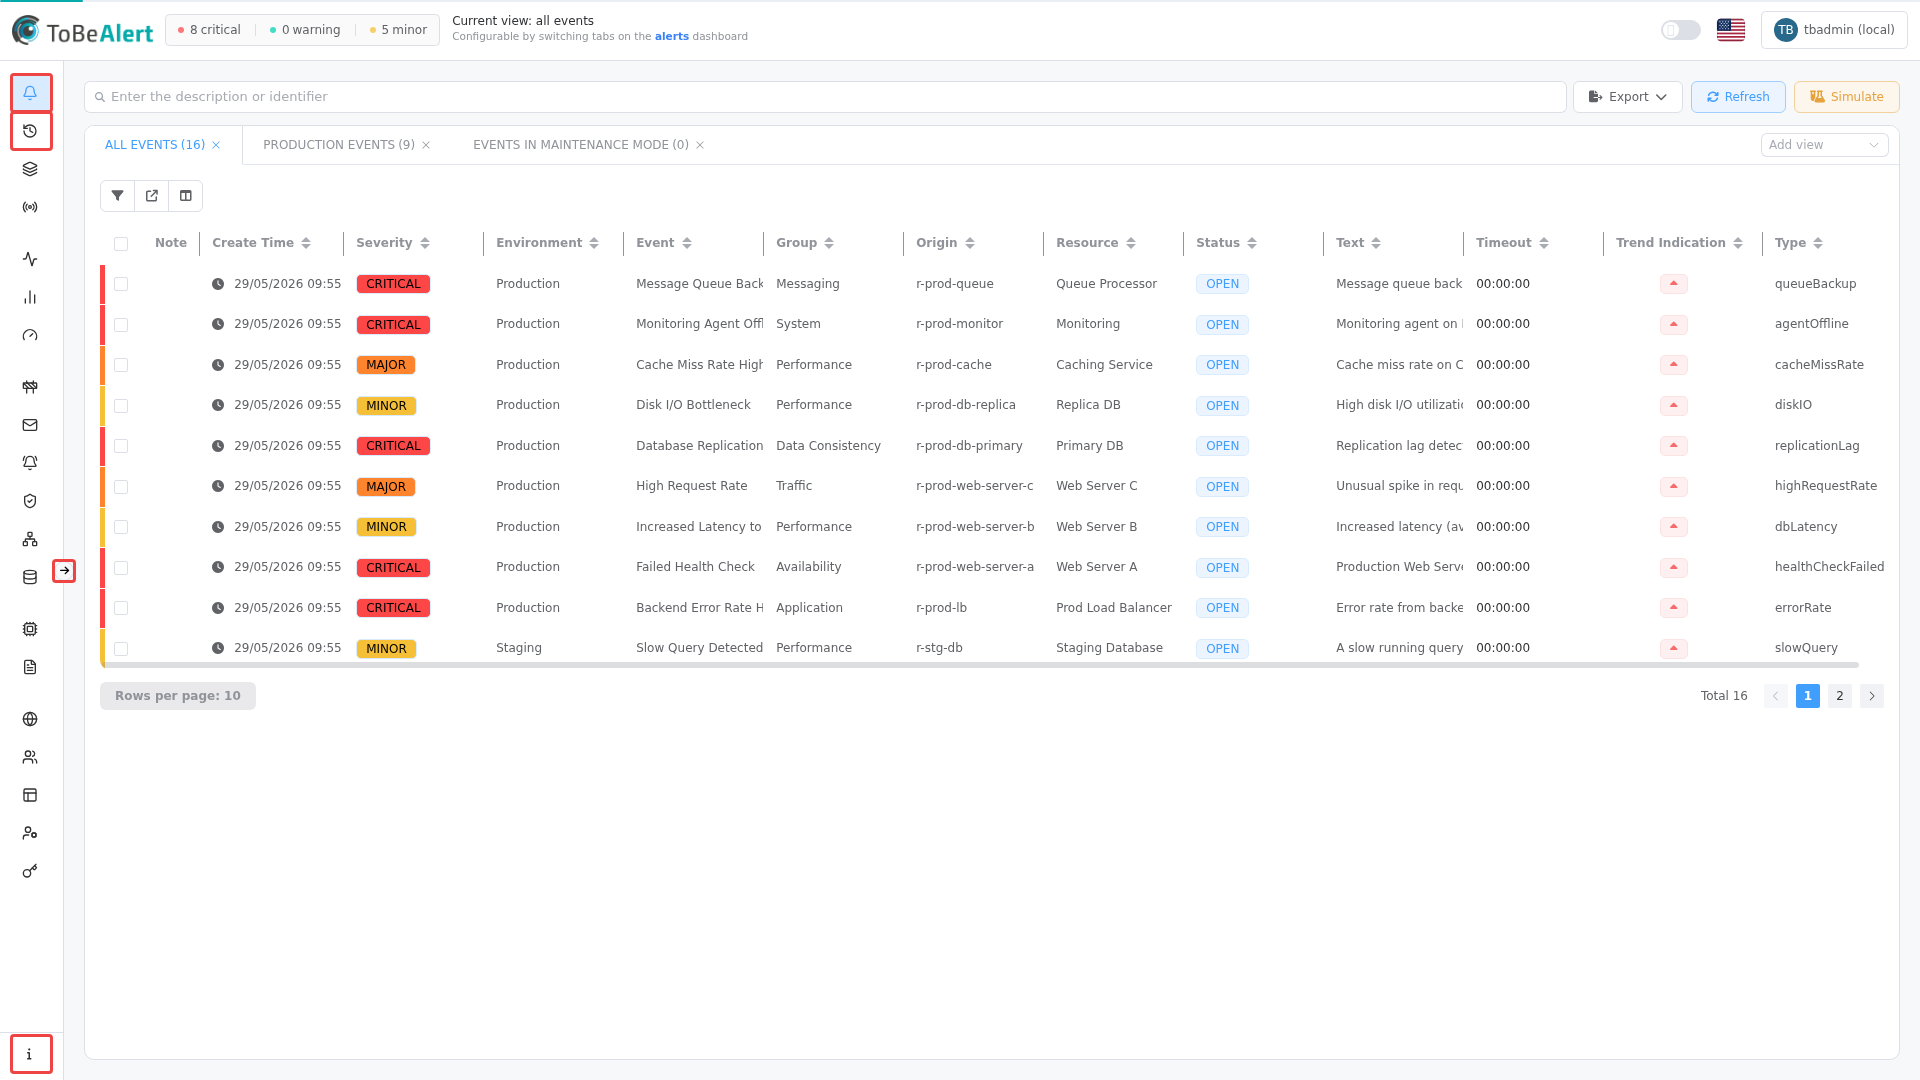This screenshot has height=1080, width=1920.
Task: Check the select-all header checkbox
Action: [x=121, y=244]
